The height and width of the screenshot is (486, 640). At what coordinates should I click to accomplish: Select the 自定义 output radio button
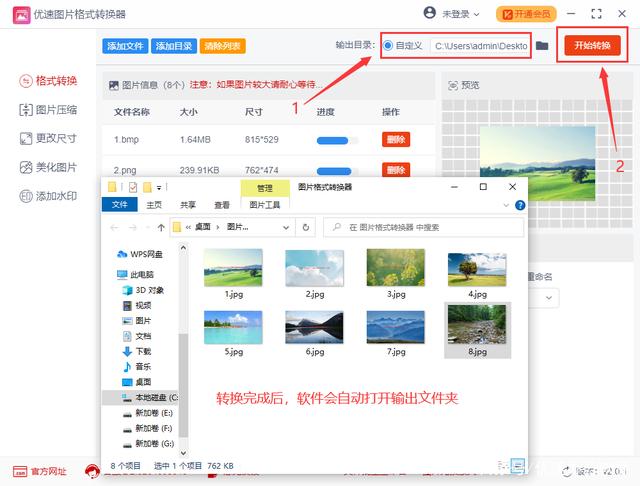click(x=388, y=45)
